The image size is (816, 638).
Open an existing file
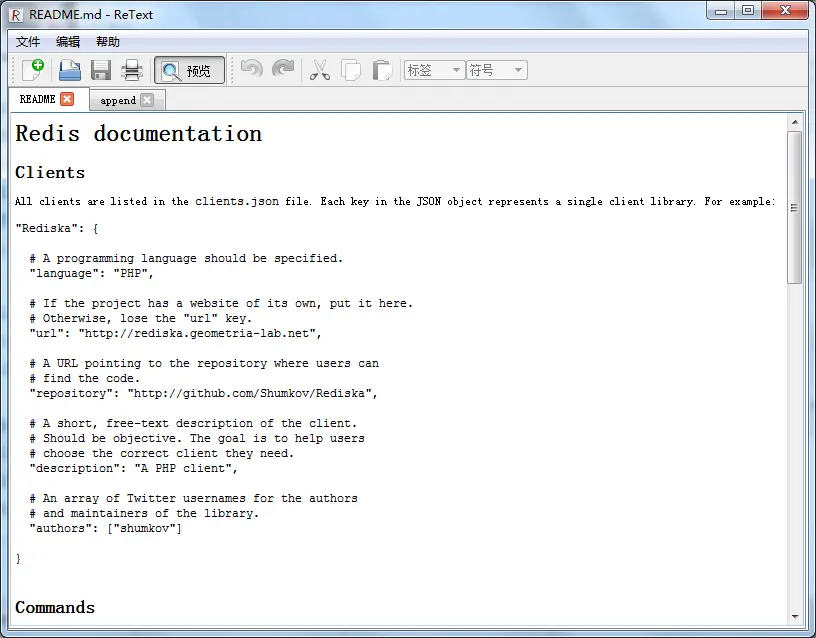(69, 69)
